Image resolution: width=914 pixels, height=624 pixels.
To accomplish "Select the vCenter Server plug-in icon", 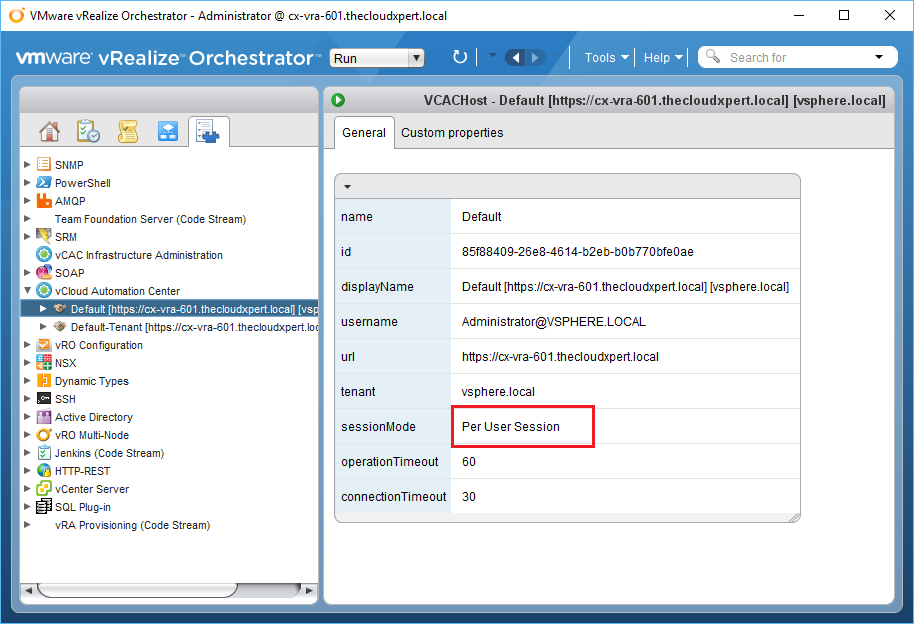I will pos(44,489).
